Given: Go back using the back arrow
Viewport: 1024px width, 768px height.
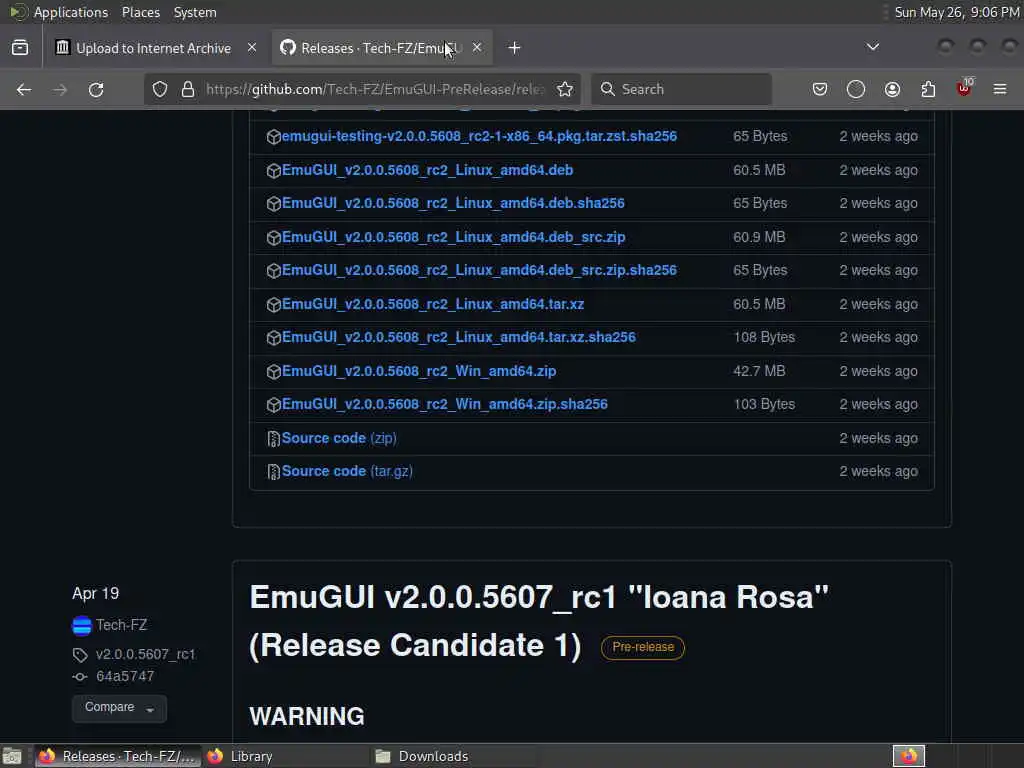Looking at the screenshot, I should pyautogui.click(x=24, y=89).
